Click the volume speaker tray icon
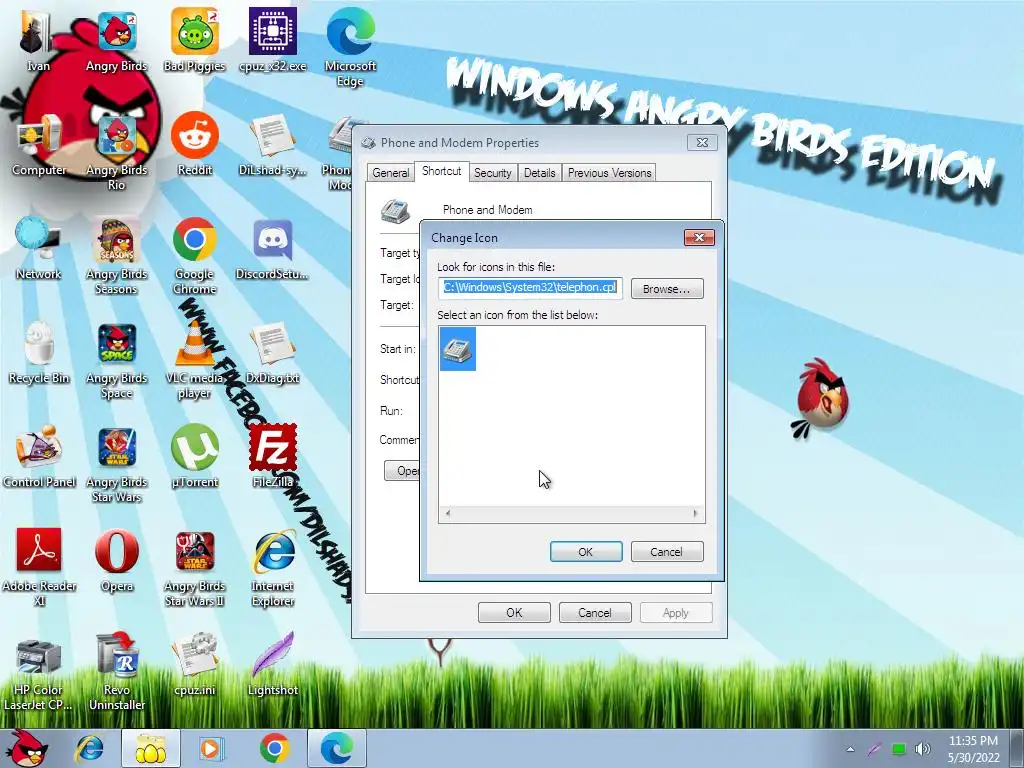The width and height of the screenshot is (1024, 768). point(922,749)
